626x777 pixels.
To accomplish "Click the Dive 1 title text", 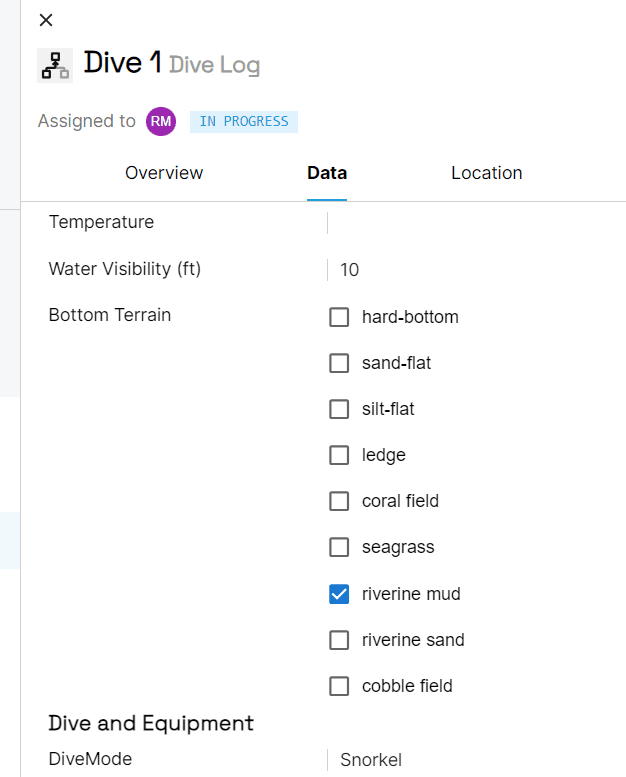I will pos(122,63).
